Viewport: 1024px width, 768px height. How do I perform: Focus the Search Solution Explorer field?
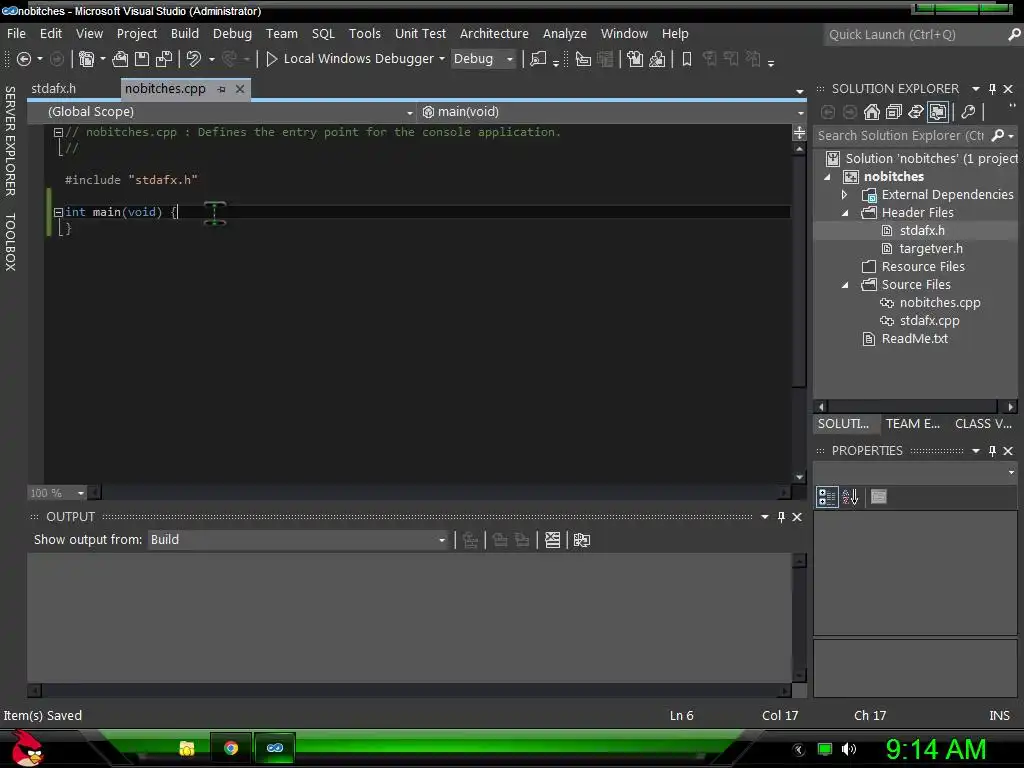(x=901, y=135)
